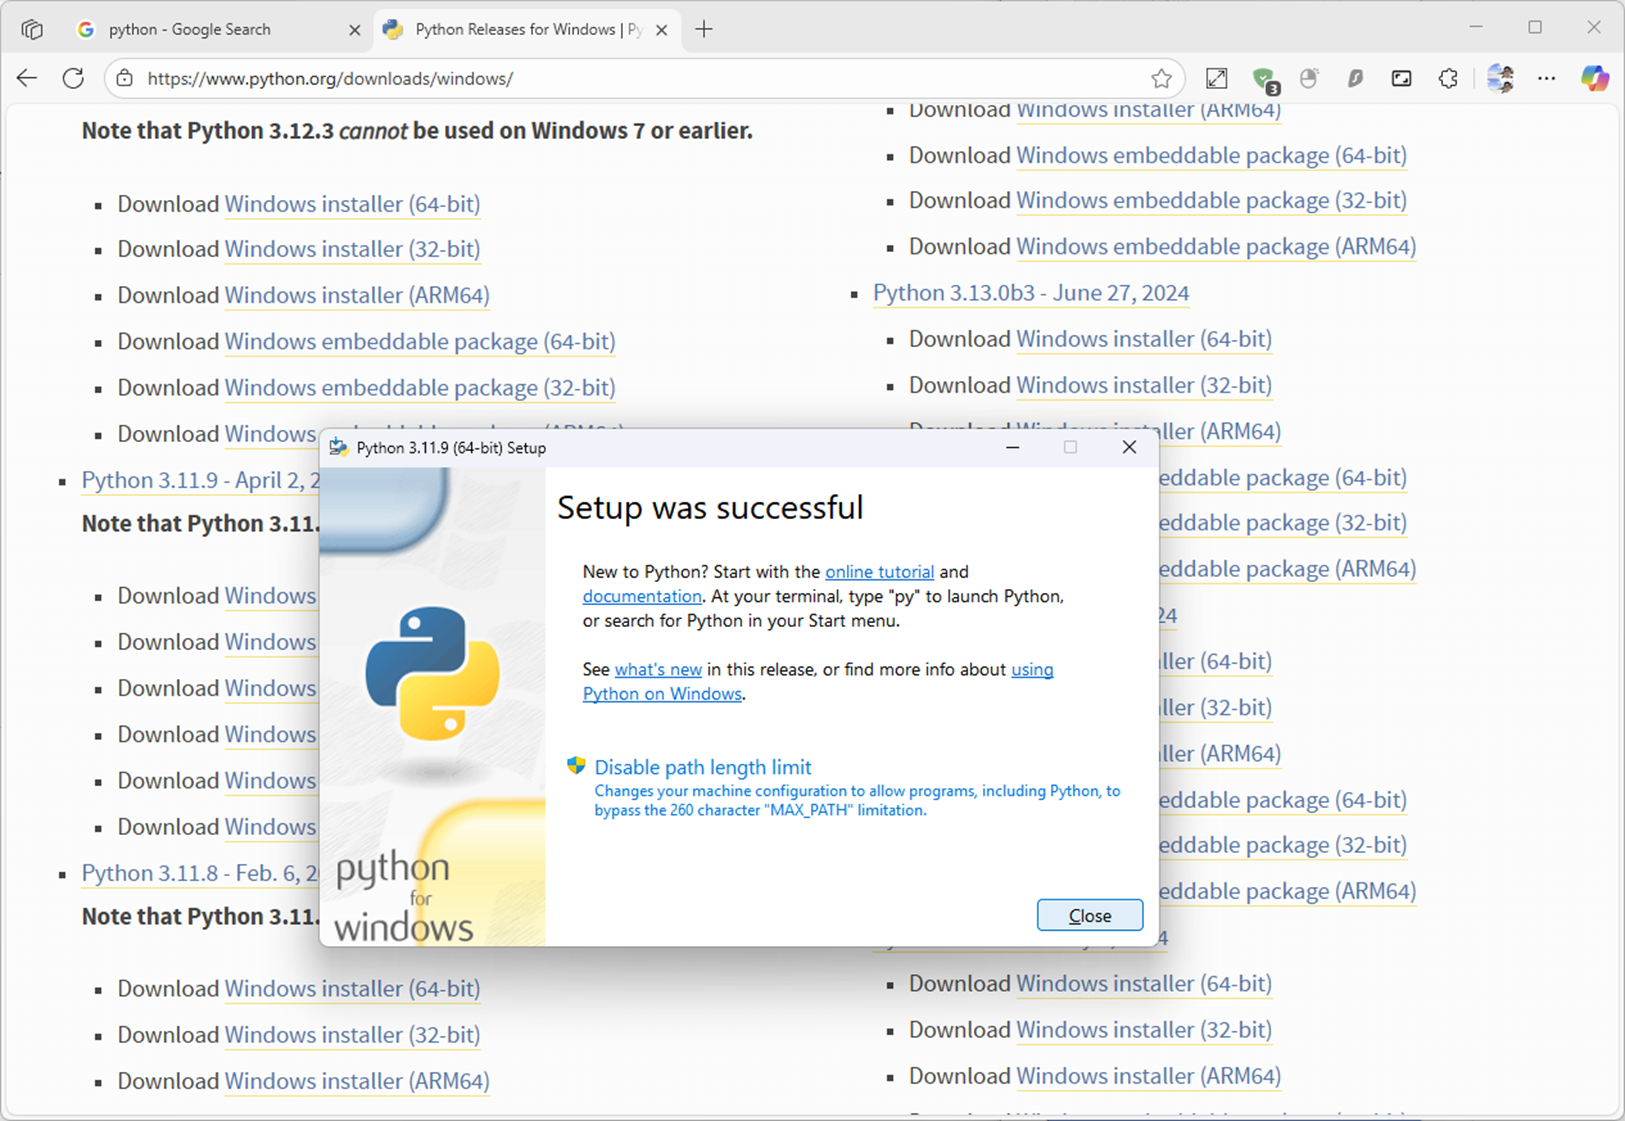The height and width of the screenshot is (1121, 1625).
Task: Click the round grey extension icon
Action: tap(1309, 78)
